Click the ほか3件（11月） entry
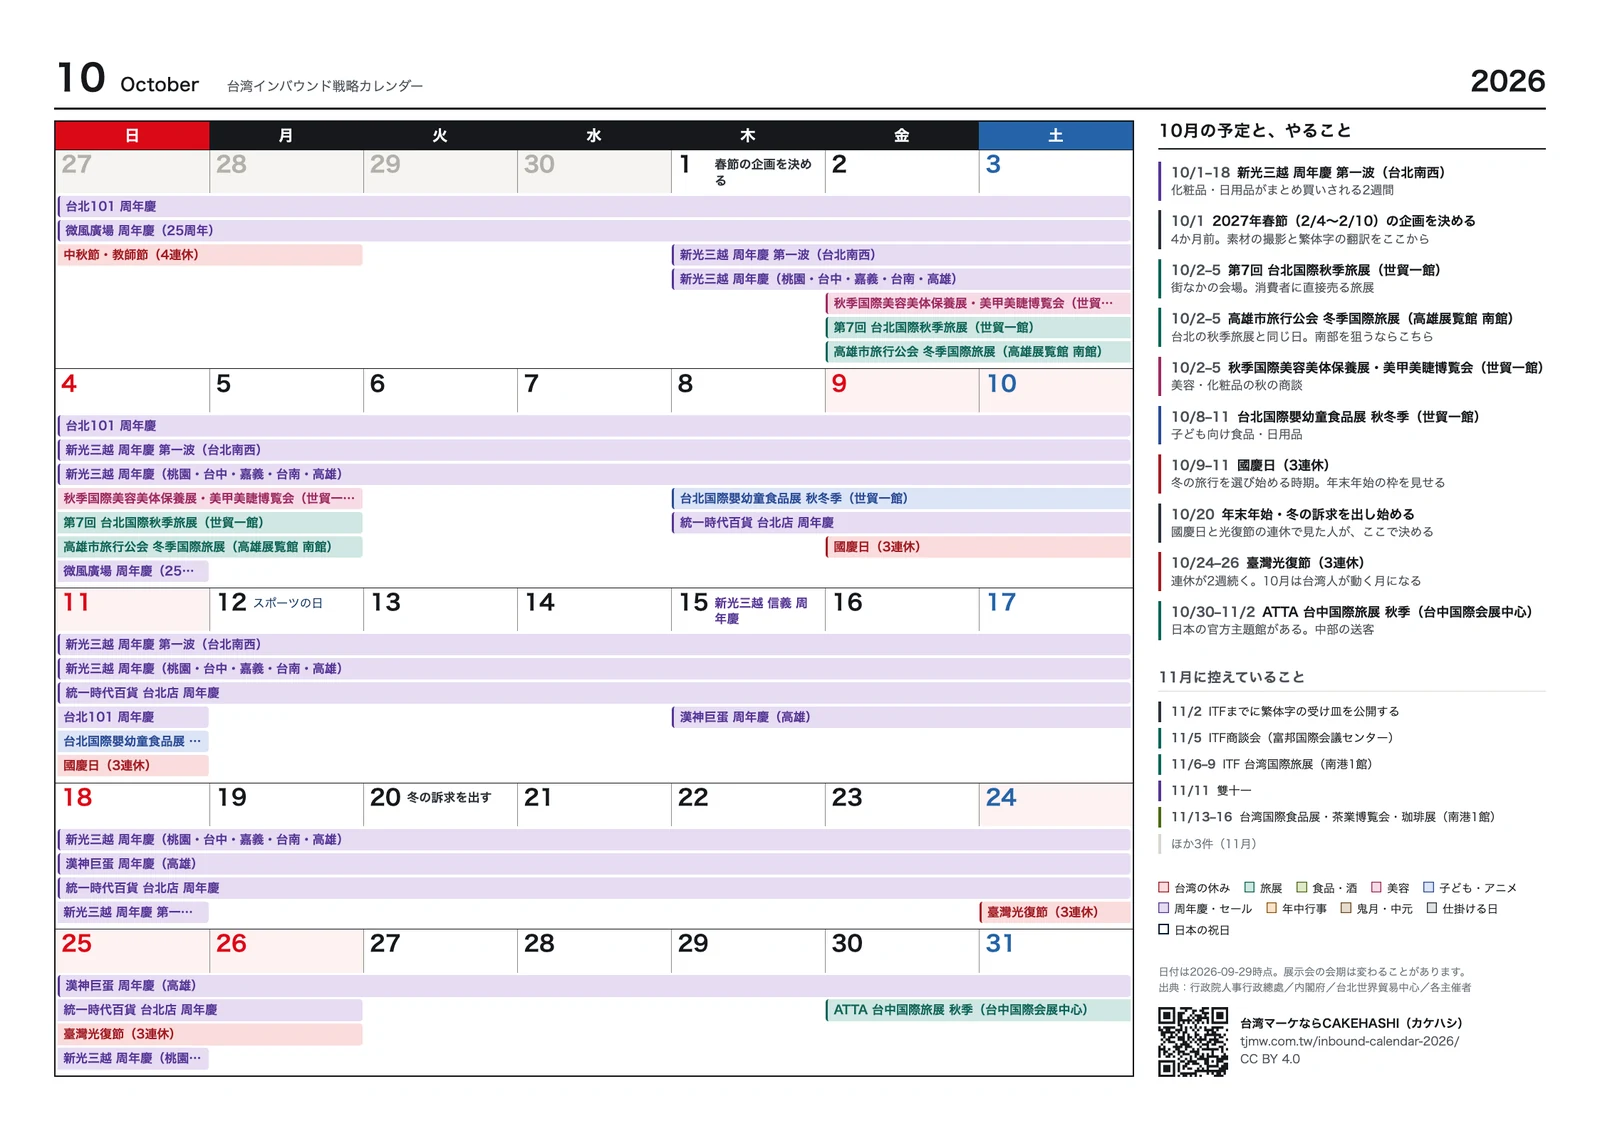Image resolution: width=1600 pixels, height=1131 pixels. pos(1352,844)
